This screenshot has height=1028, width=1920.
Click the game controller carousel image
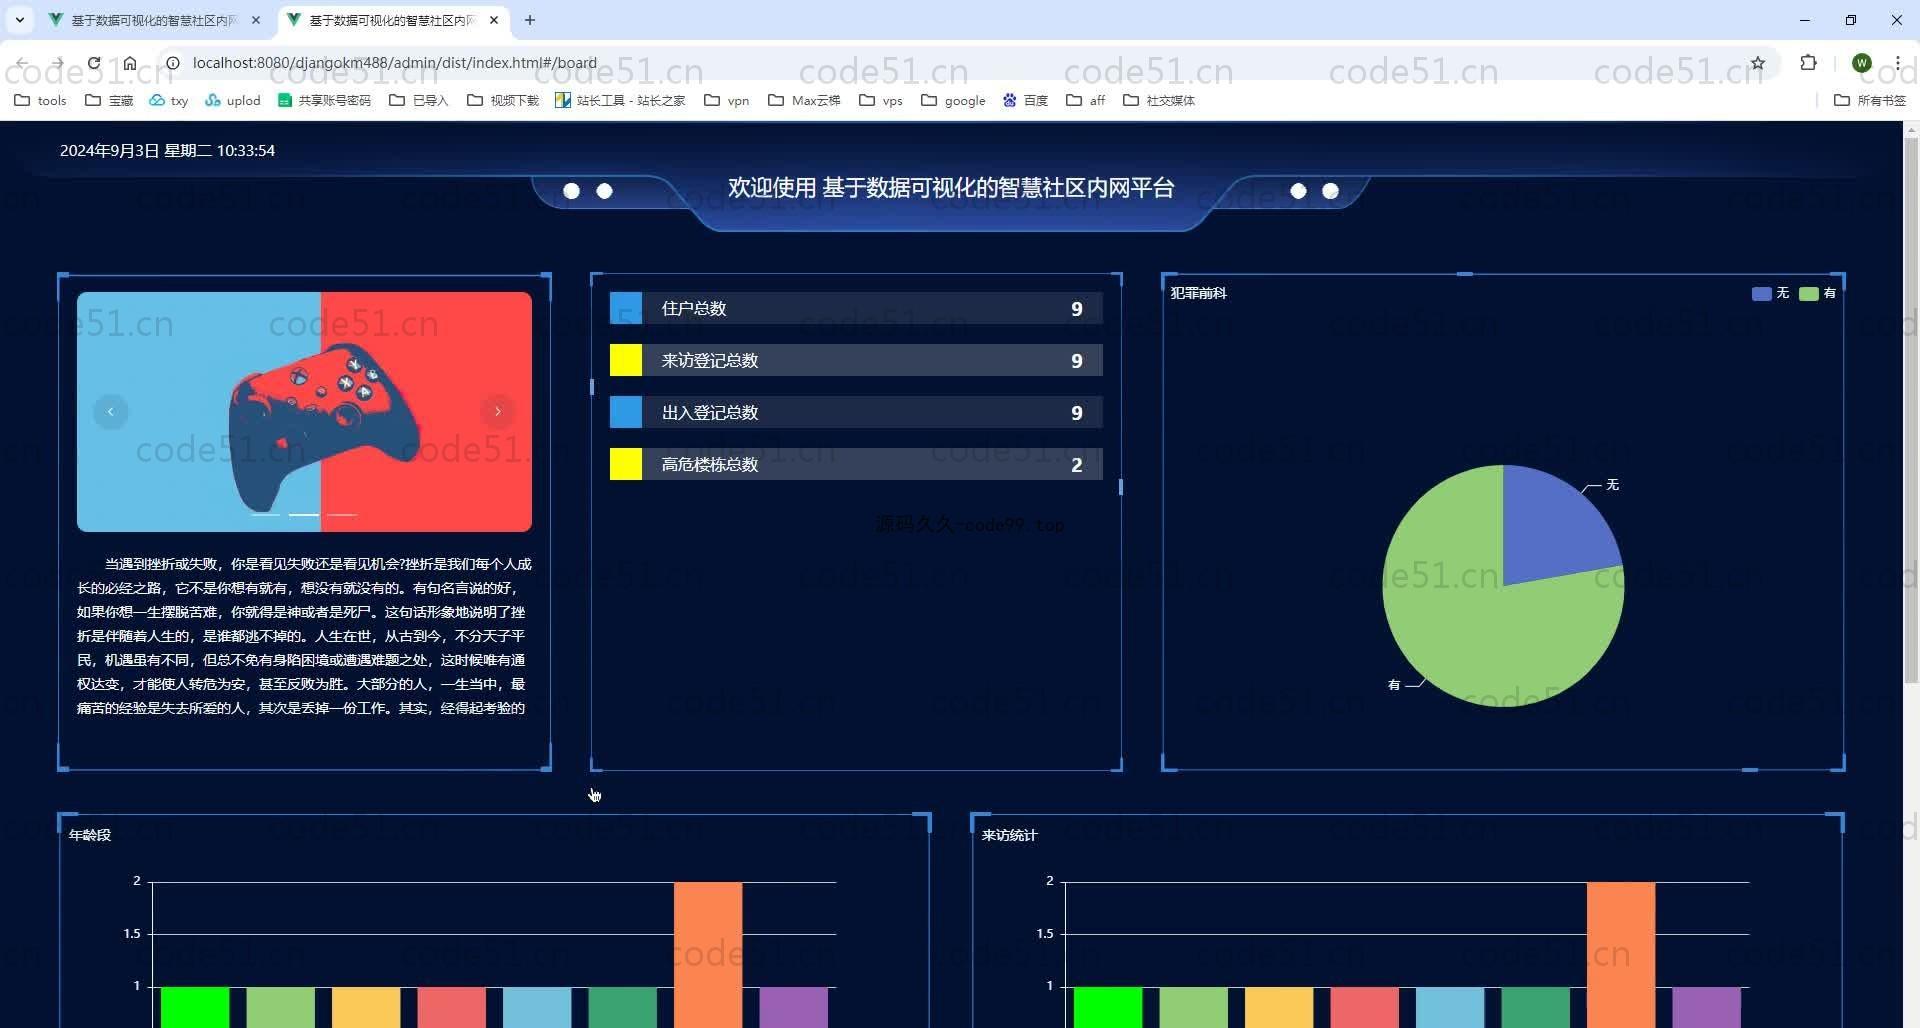pos(304,411)
